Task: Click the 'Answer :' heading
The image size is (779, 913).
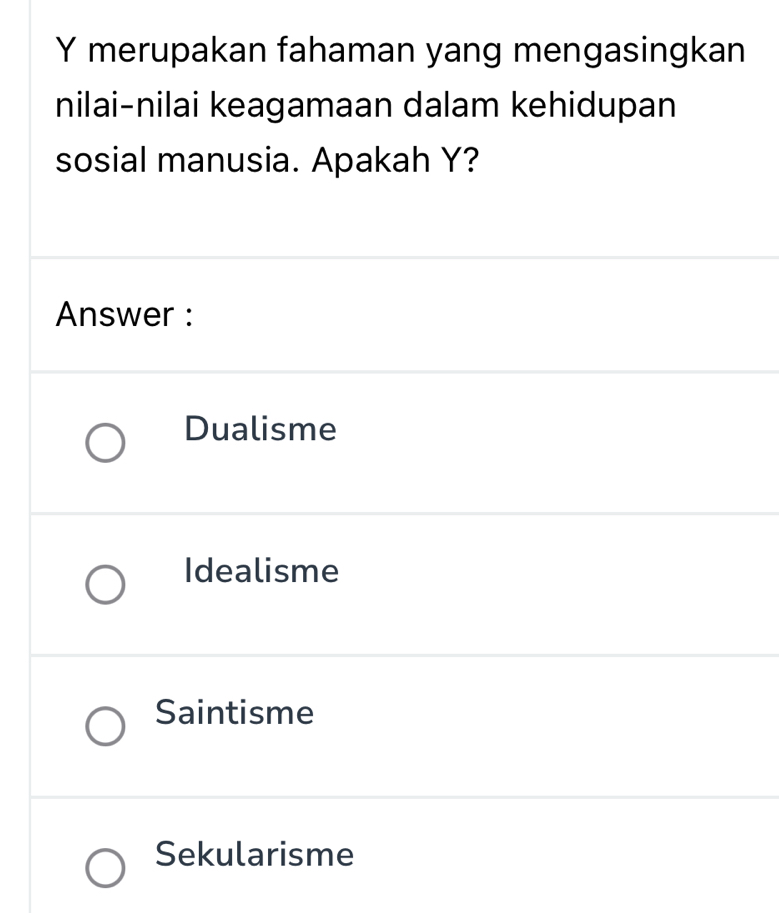Action: (x=124, y=314)
